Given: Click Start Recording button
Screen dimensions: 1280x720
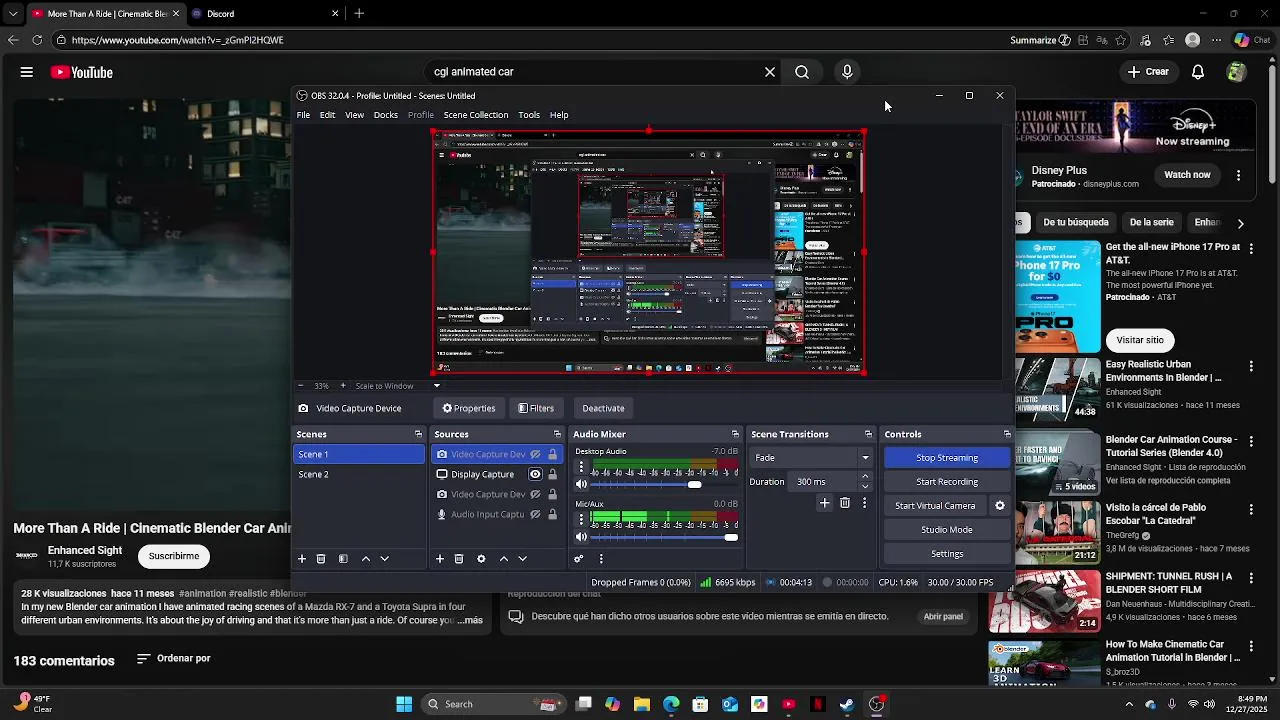Looking at the screenshot, I should [947, 482].
